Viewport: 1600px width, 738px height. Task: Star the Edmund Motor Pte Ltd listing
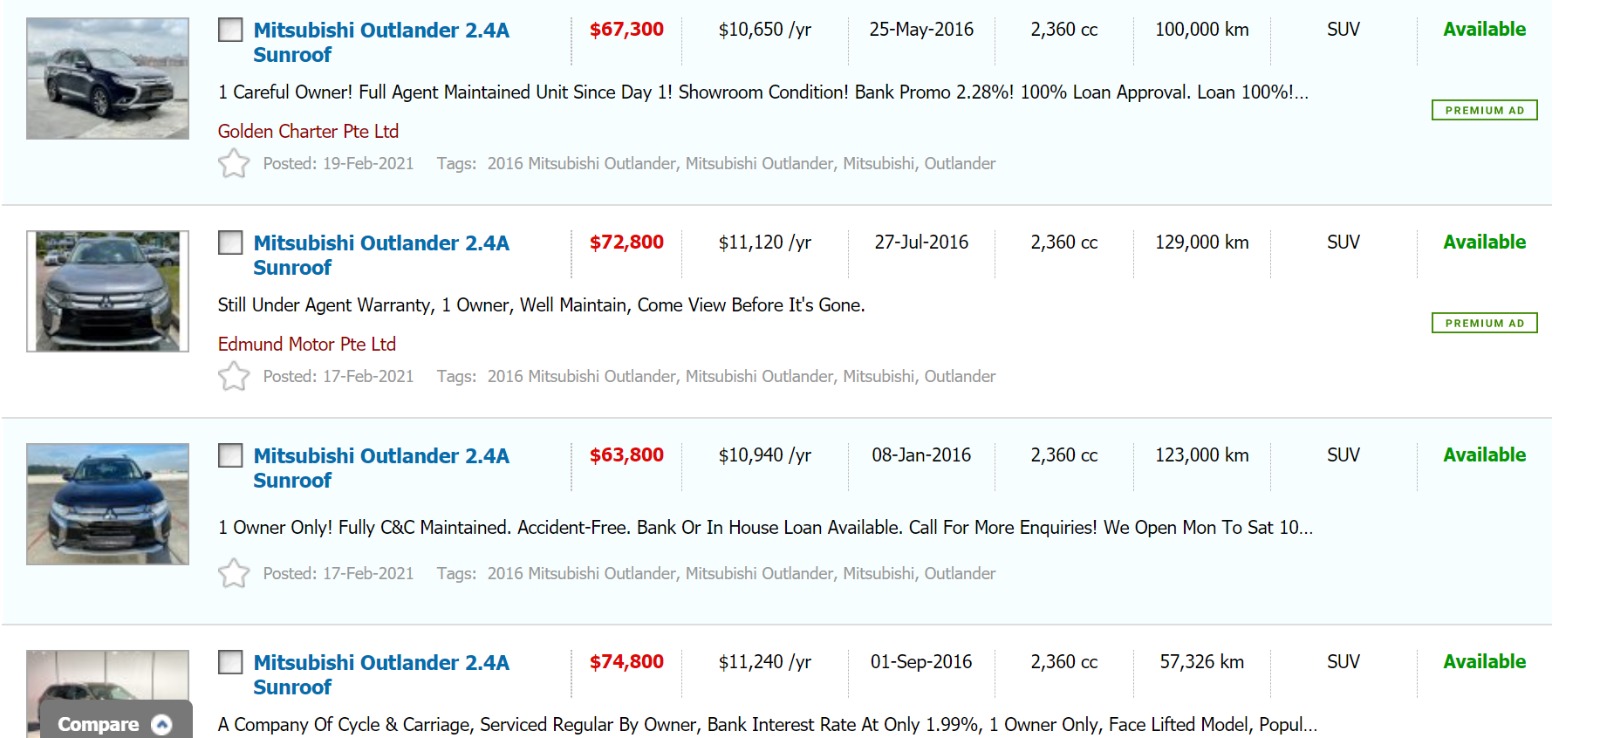233,376
